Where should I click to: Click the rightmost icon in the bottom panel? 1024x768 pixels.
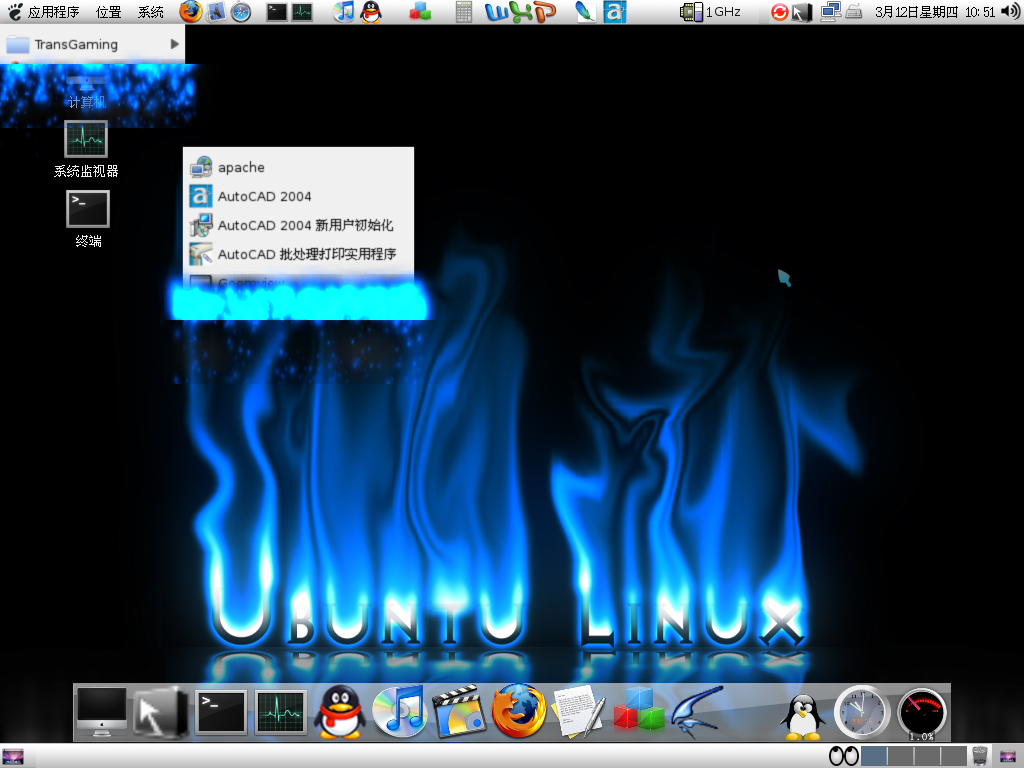1008,756
